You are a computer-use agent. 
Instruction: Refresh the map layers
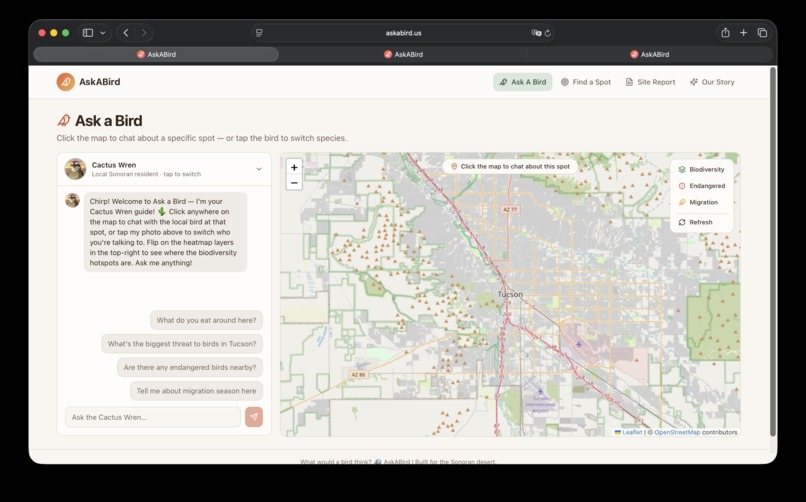(702, 222)
